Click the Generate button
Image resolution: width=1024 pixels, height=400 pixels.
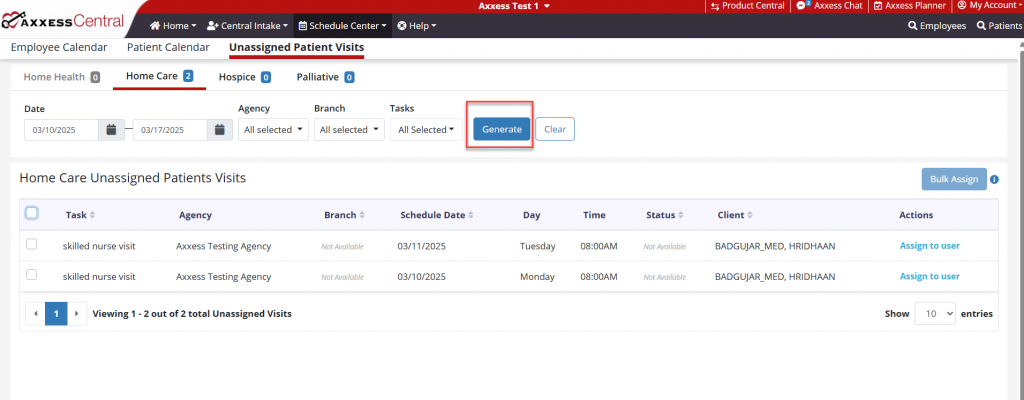502,129
